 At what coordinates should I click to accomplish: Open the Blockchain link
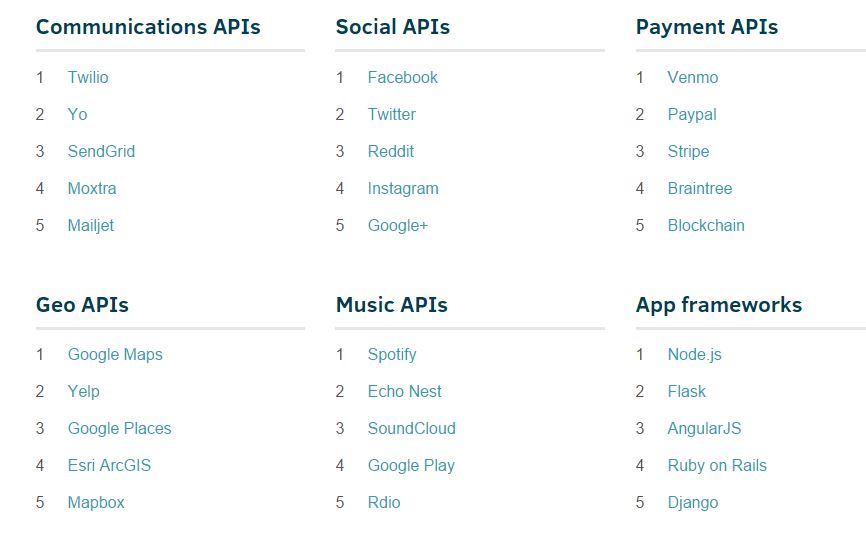[x=706, y=225]
